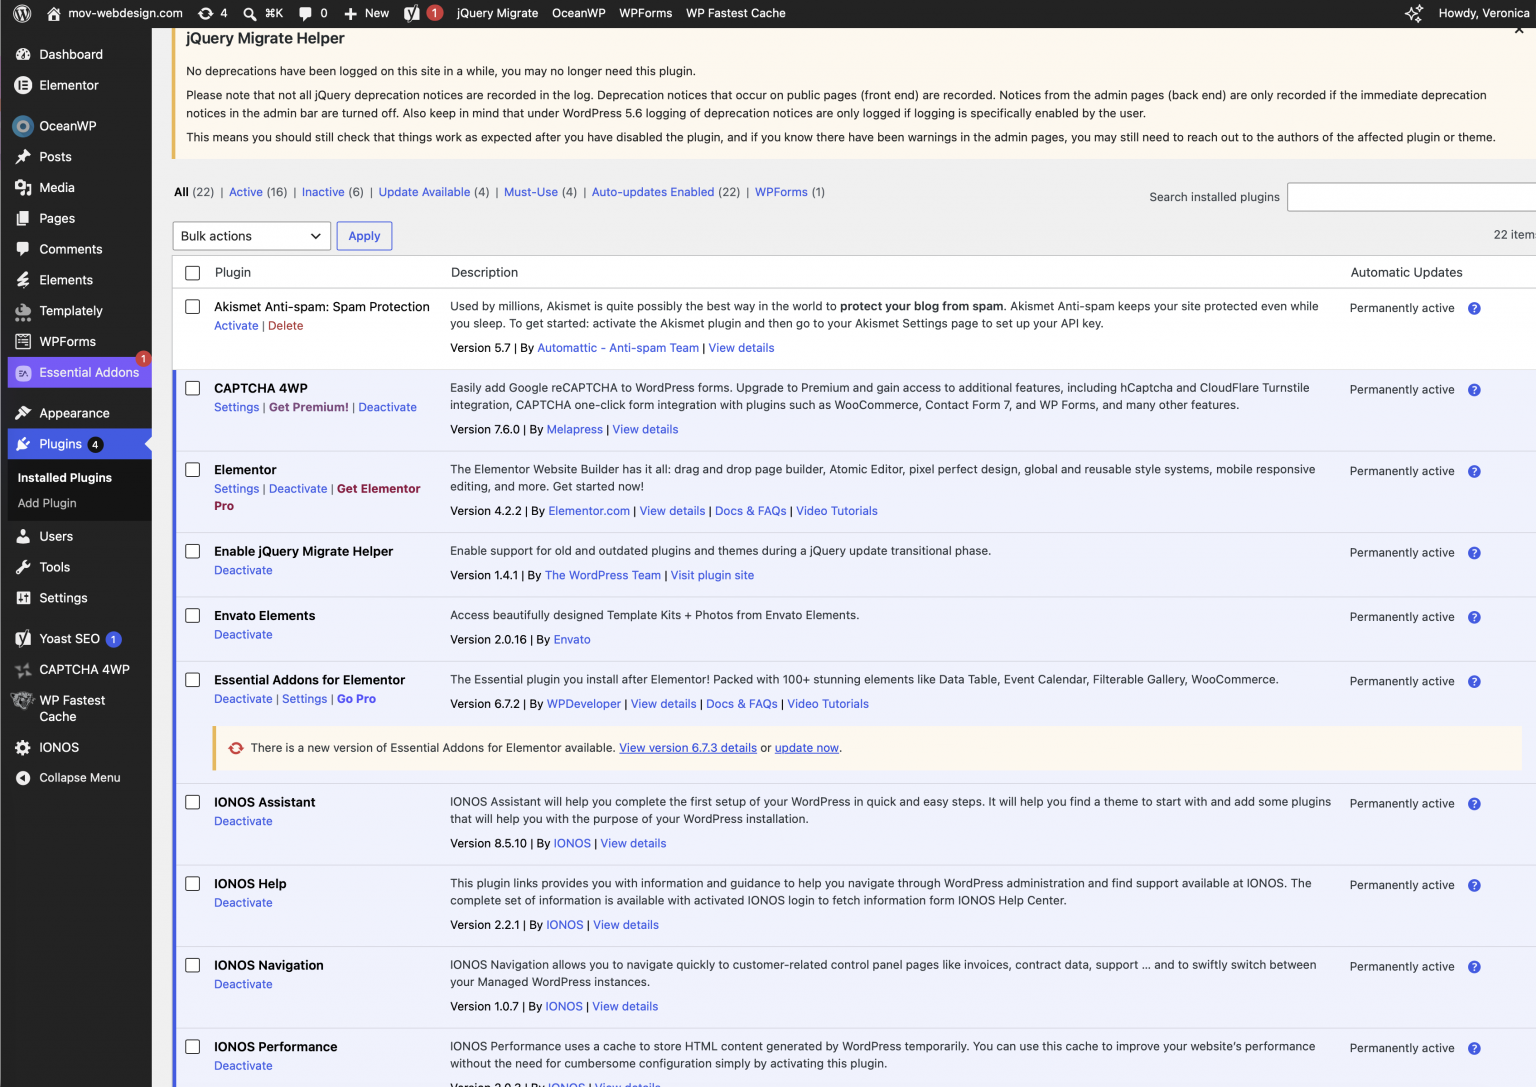Click update now for Essential Addons
The width and height of the screenshot is (1536, 1087).
click(x=806, y=748)
